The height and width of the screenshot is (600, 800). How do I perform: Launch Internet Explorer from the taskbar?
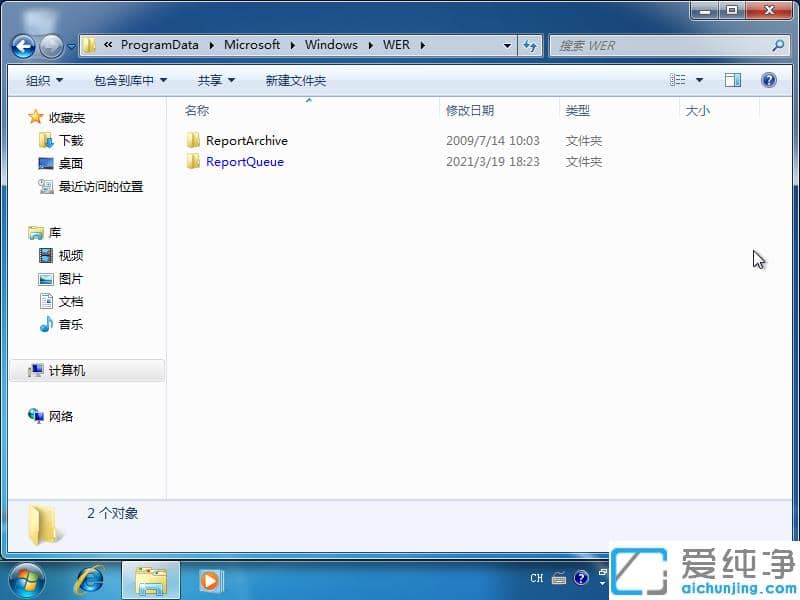(x=90, y=579)
